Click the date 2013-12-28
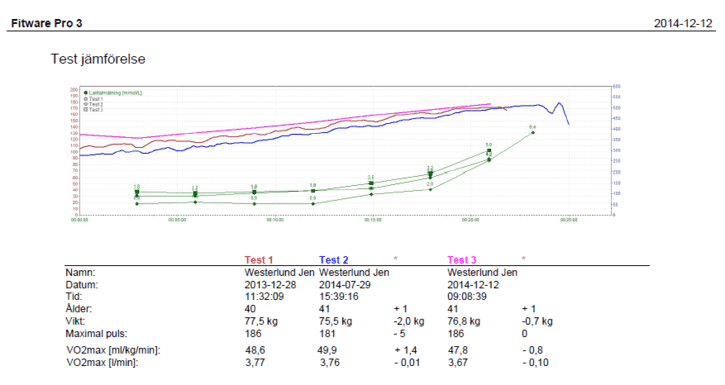The width and height of the screenshot is (725, 385). click(x=270, y=285)
